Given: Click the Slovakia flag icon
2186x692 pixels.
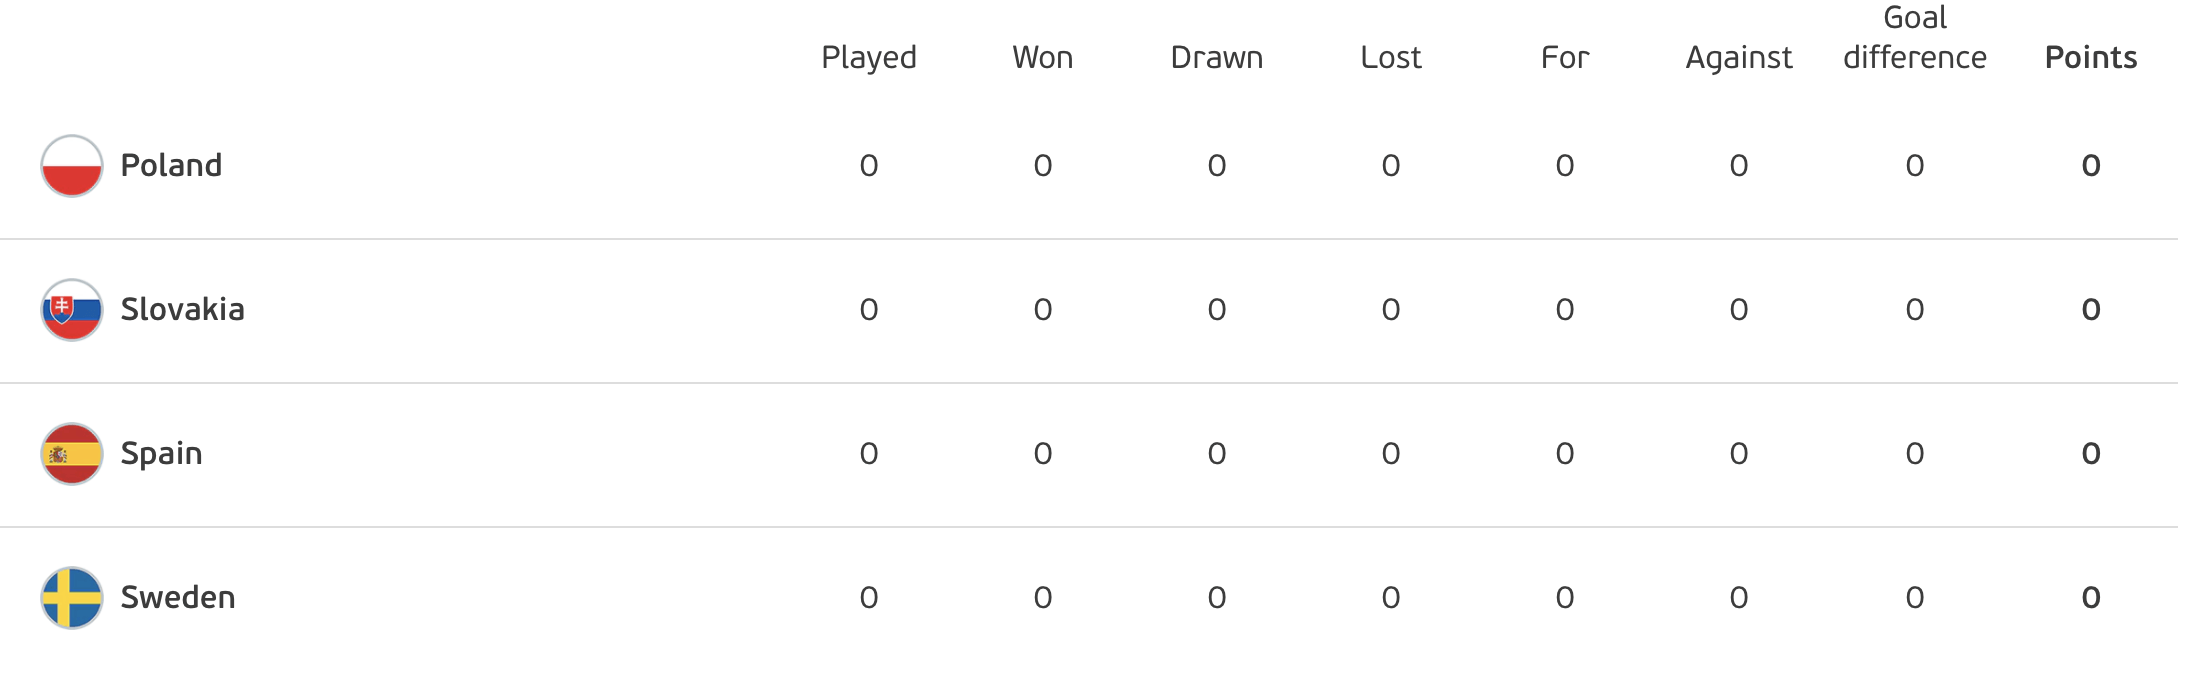Looking at the screenshot, I should click(72, 310).
